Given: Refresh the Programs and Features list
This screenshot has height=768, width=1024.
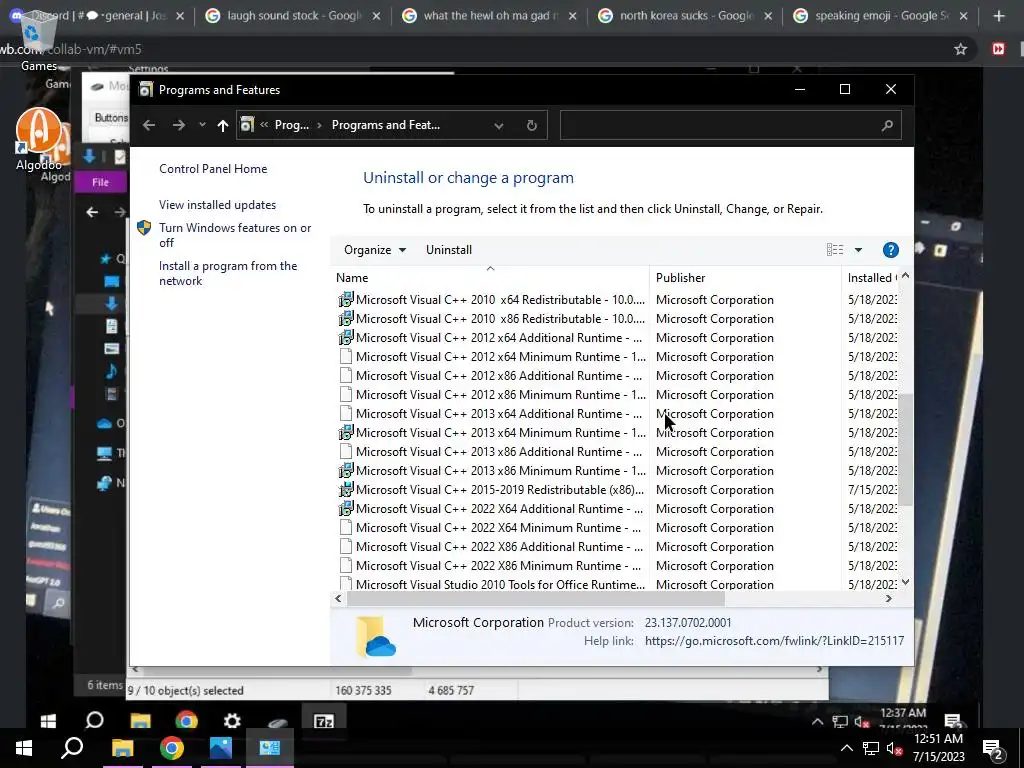Looking at the screenshot, I should click(x=532, y=125).
